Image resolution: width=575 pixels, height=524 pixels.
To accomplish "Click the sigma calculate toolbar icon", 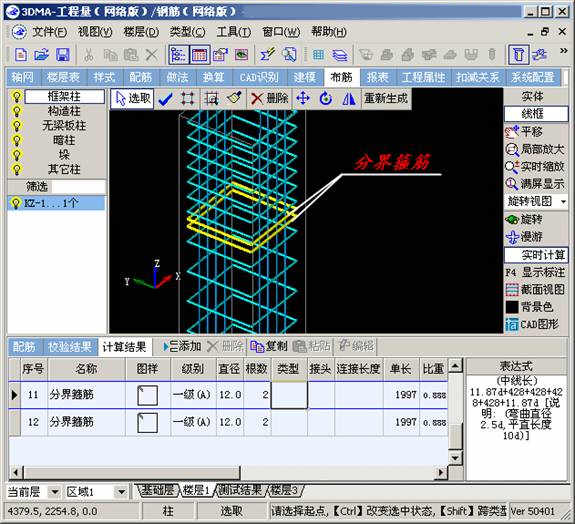I will pyautogui.click(x=267, y=55).
